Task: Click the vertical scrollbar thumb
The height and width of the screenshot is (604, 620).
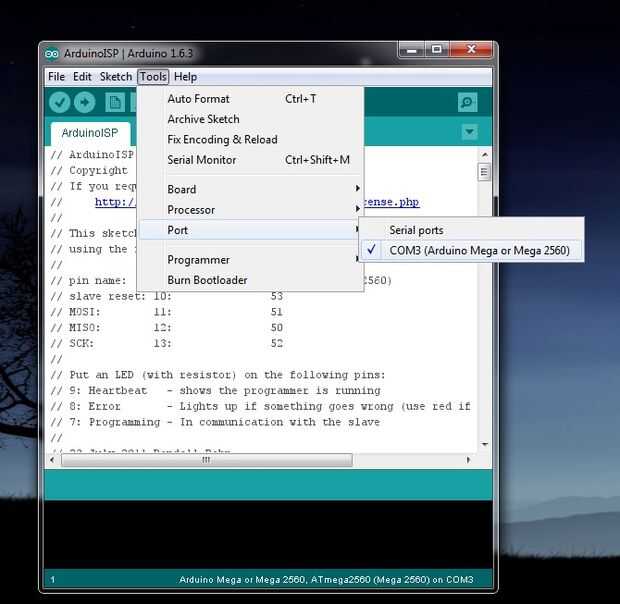Action: click(484, 172)
